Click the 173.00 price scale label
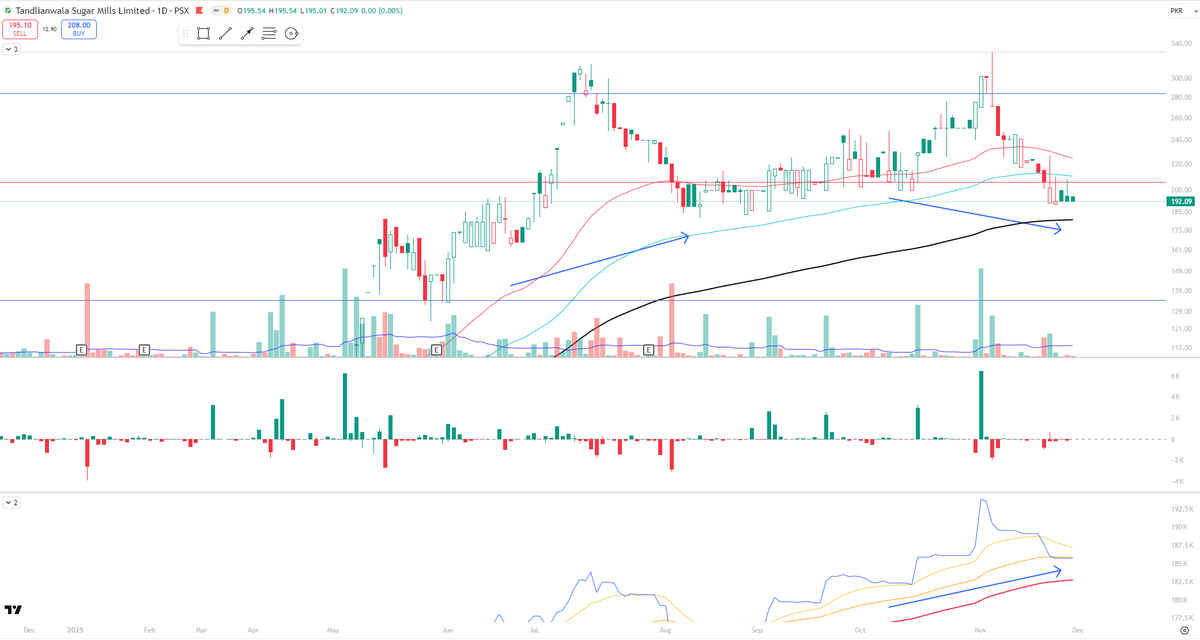The image size is (1200, 640). point(1179,230)
